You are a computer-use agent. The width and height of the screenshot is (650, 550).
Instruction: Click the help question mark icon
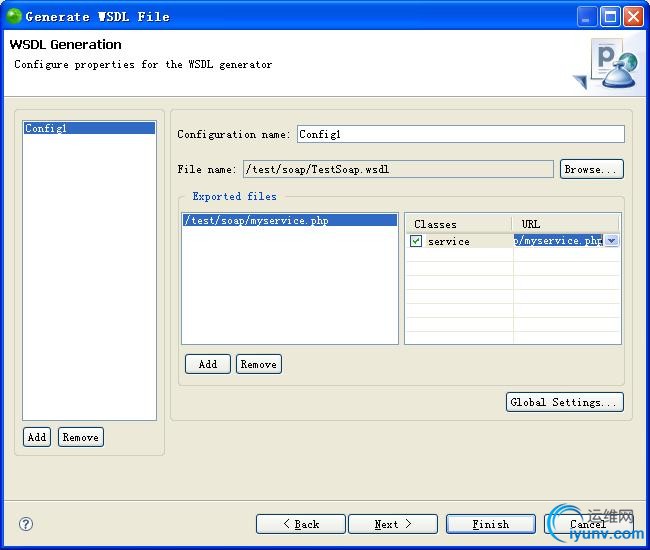[26, 524]
